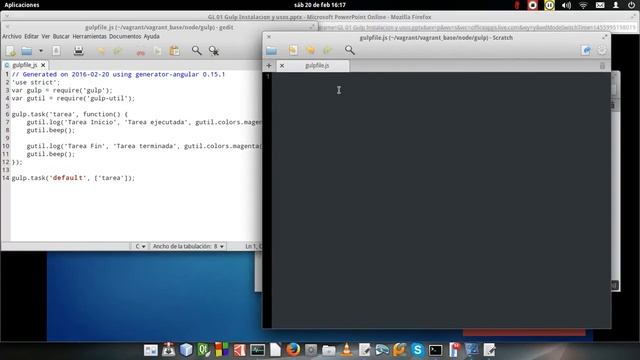Open the Buscar menu in gedit
Viewport: 640px width, 360px height.
61,36
